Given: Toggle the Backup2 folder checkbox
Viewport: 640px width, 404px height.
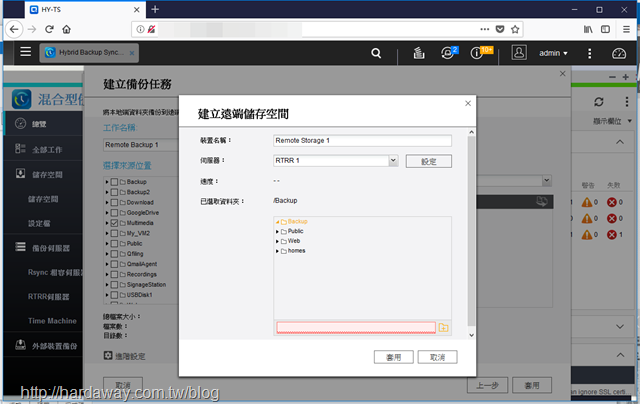Looking at the screenshot, I should click(114, 192).
